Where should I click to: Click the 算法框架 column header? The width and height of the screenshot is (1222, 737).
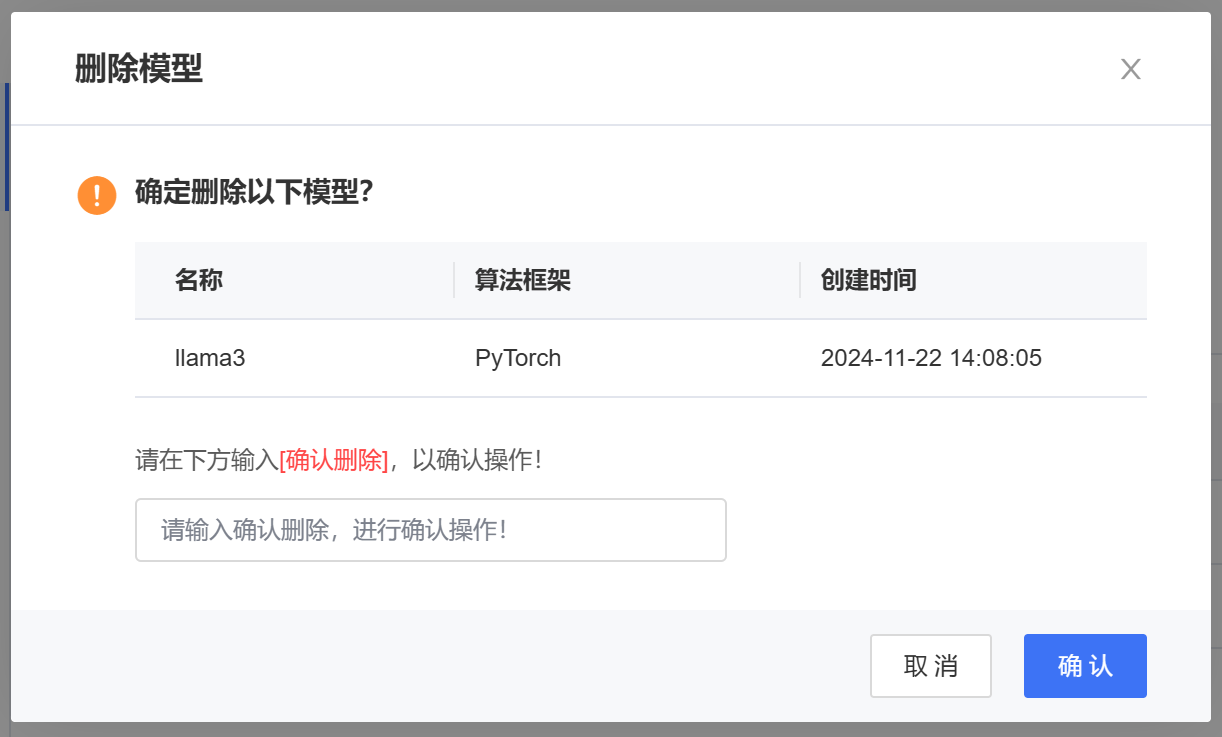point(523,280)
